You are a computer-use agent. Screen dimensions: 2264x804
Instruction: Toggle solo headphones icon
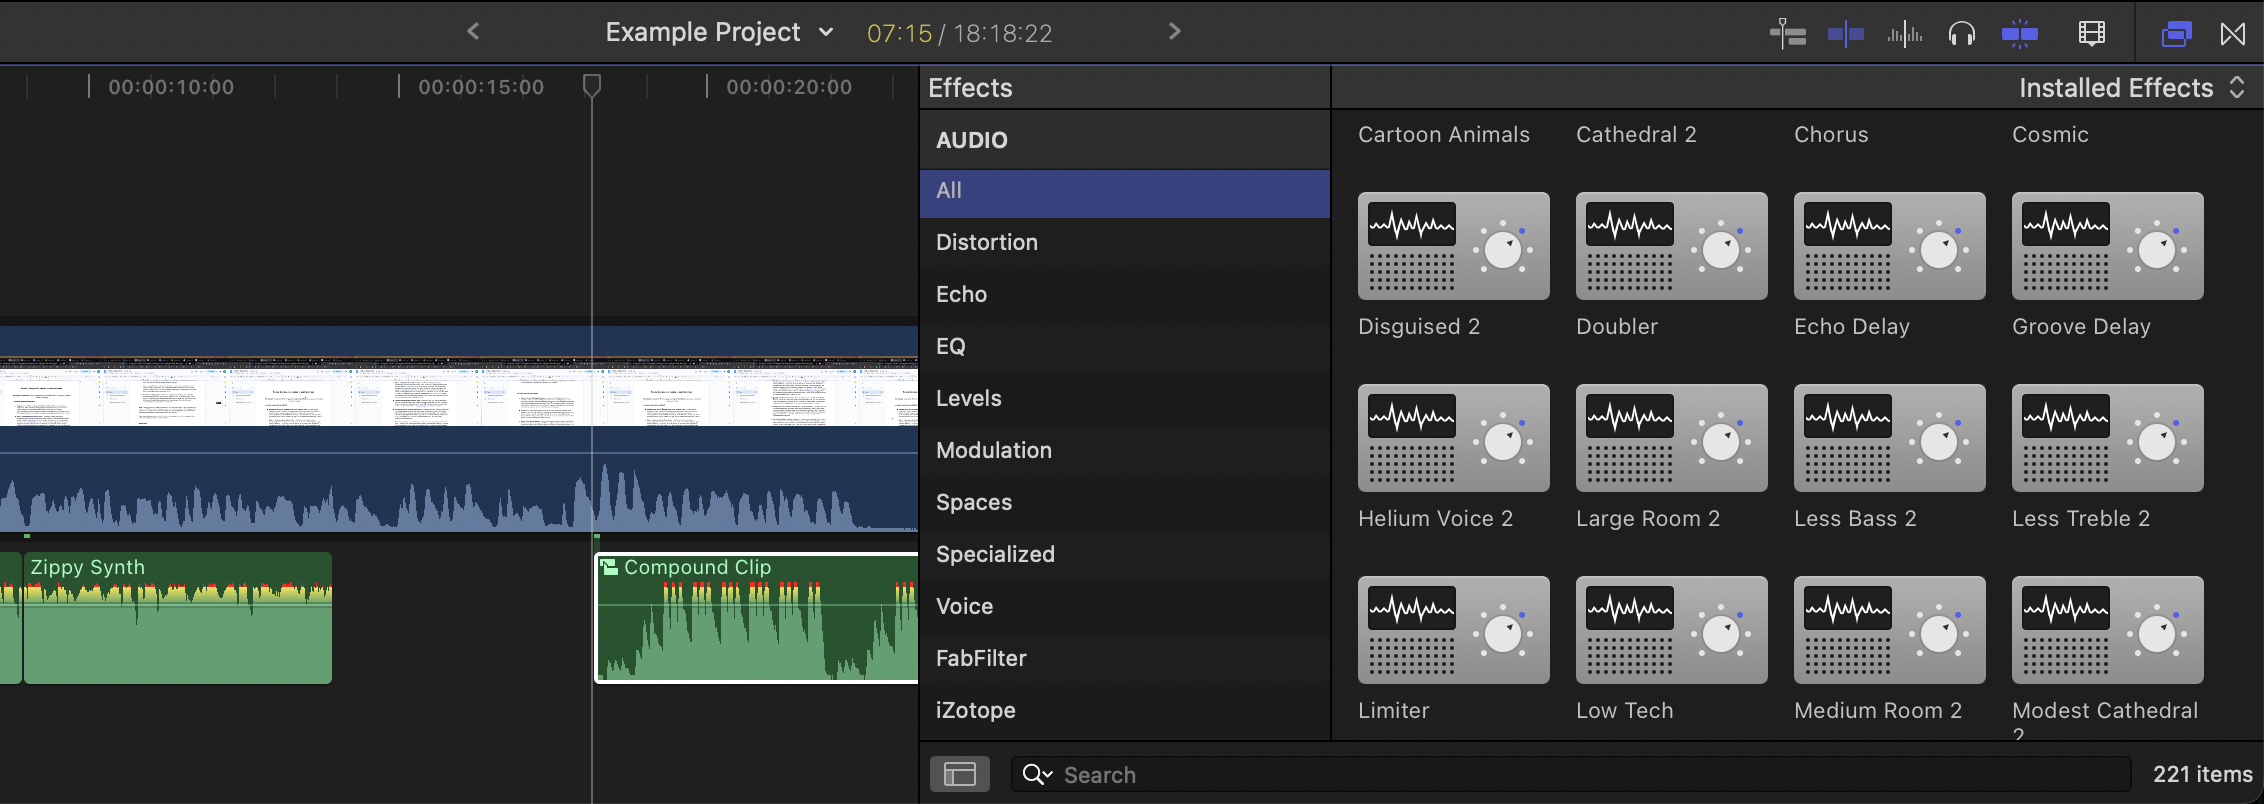click(x=1962, y=34)
